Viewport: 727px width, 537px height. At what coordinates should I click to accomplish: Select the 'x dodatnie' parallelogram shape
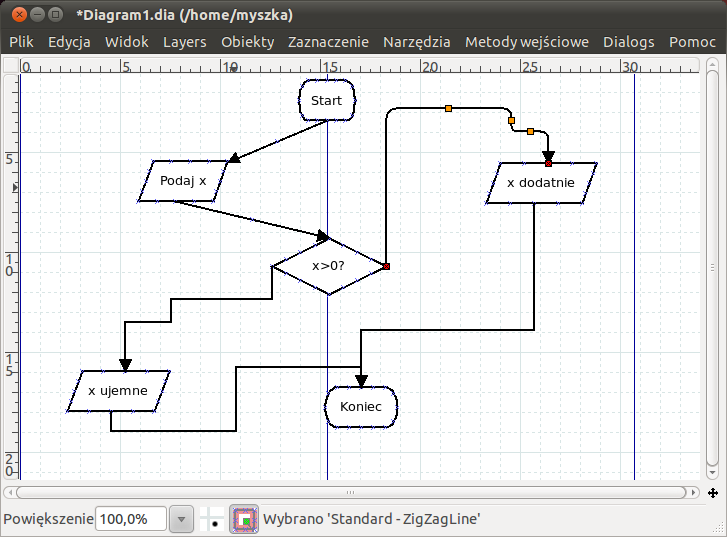[x=541, y=183]
